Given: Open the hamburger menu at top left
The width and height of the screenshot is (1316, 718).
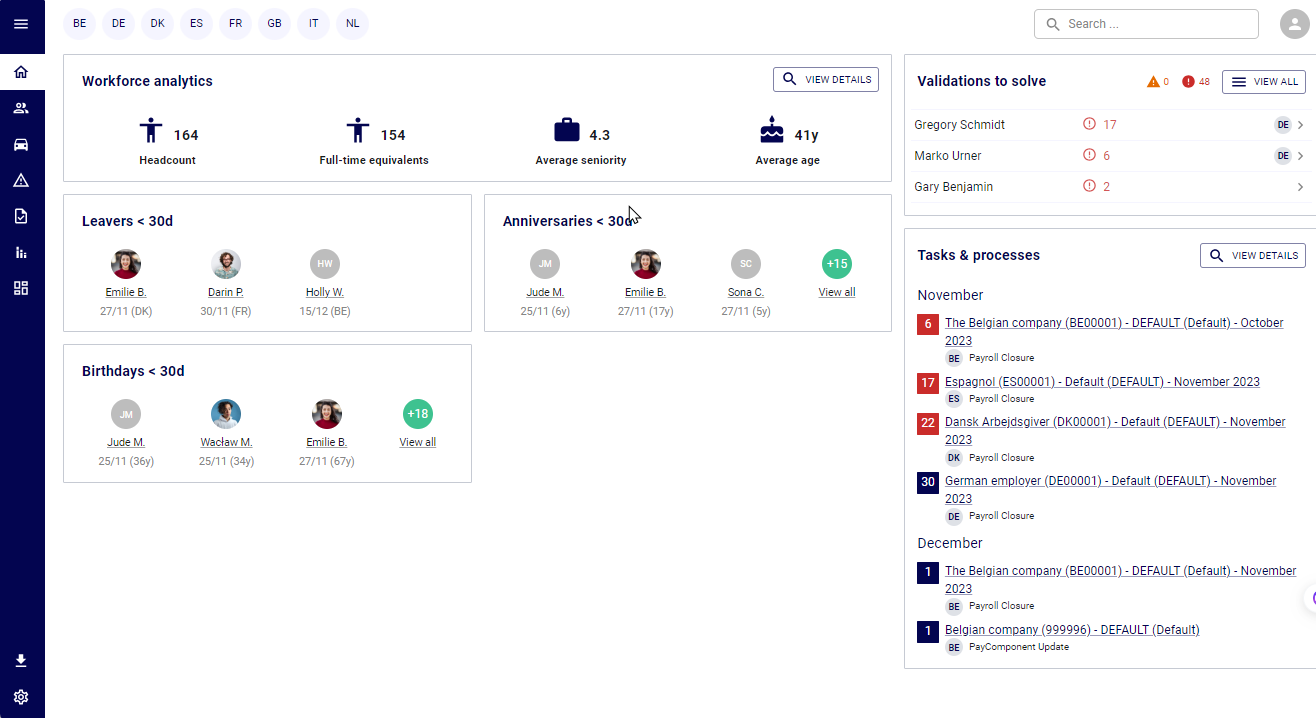Looking at the screenshot, I should point(21,25).
